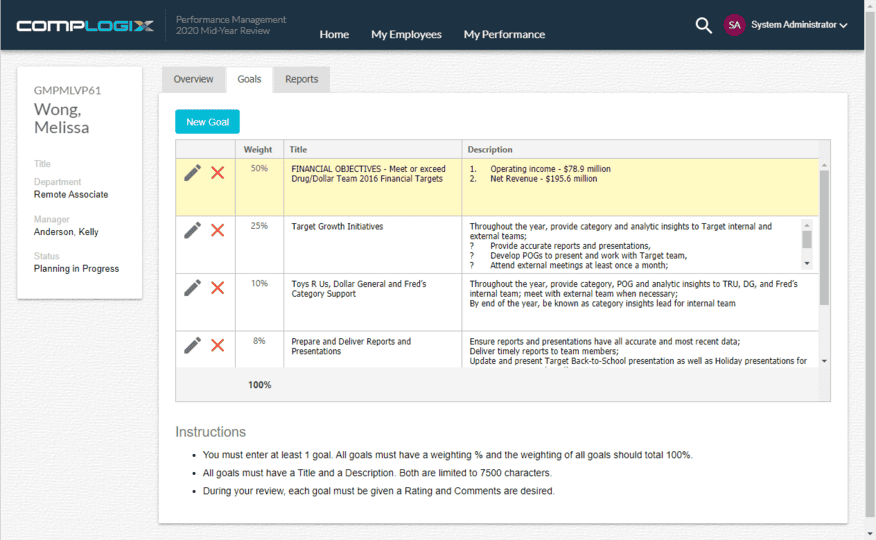876x540 pixels.
Task: Click manager name Anderson, Kelly
Action: 66,232
